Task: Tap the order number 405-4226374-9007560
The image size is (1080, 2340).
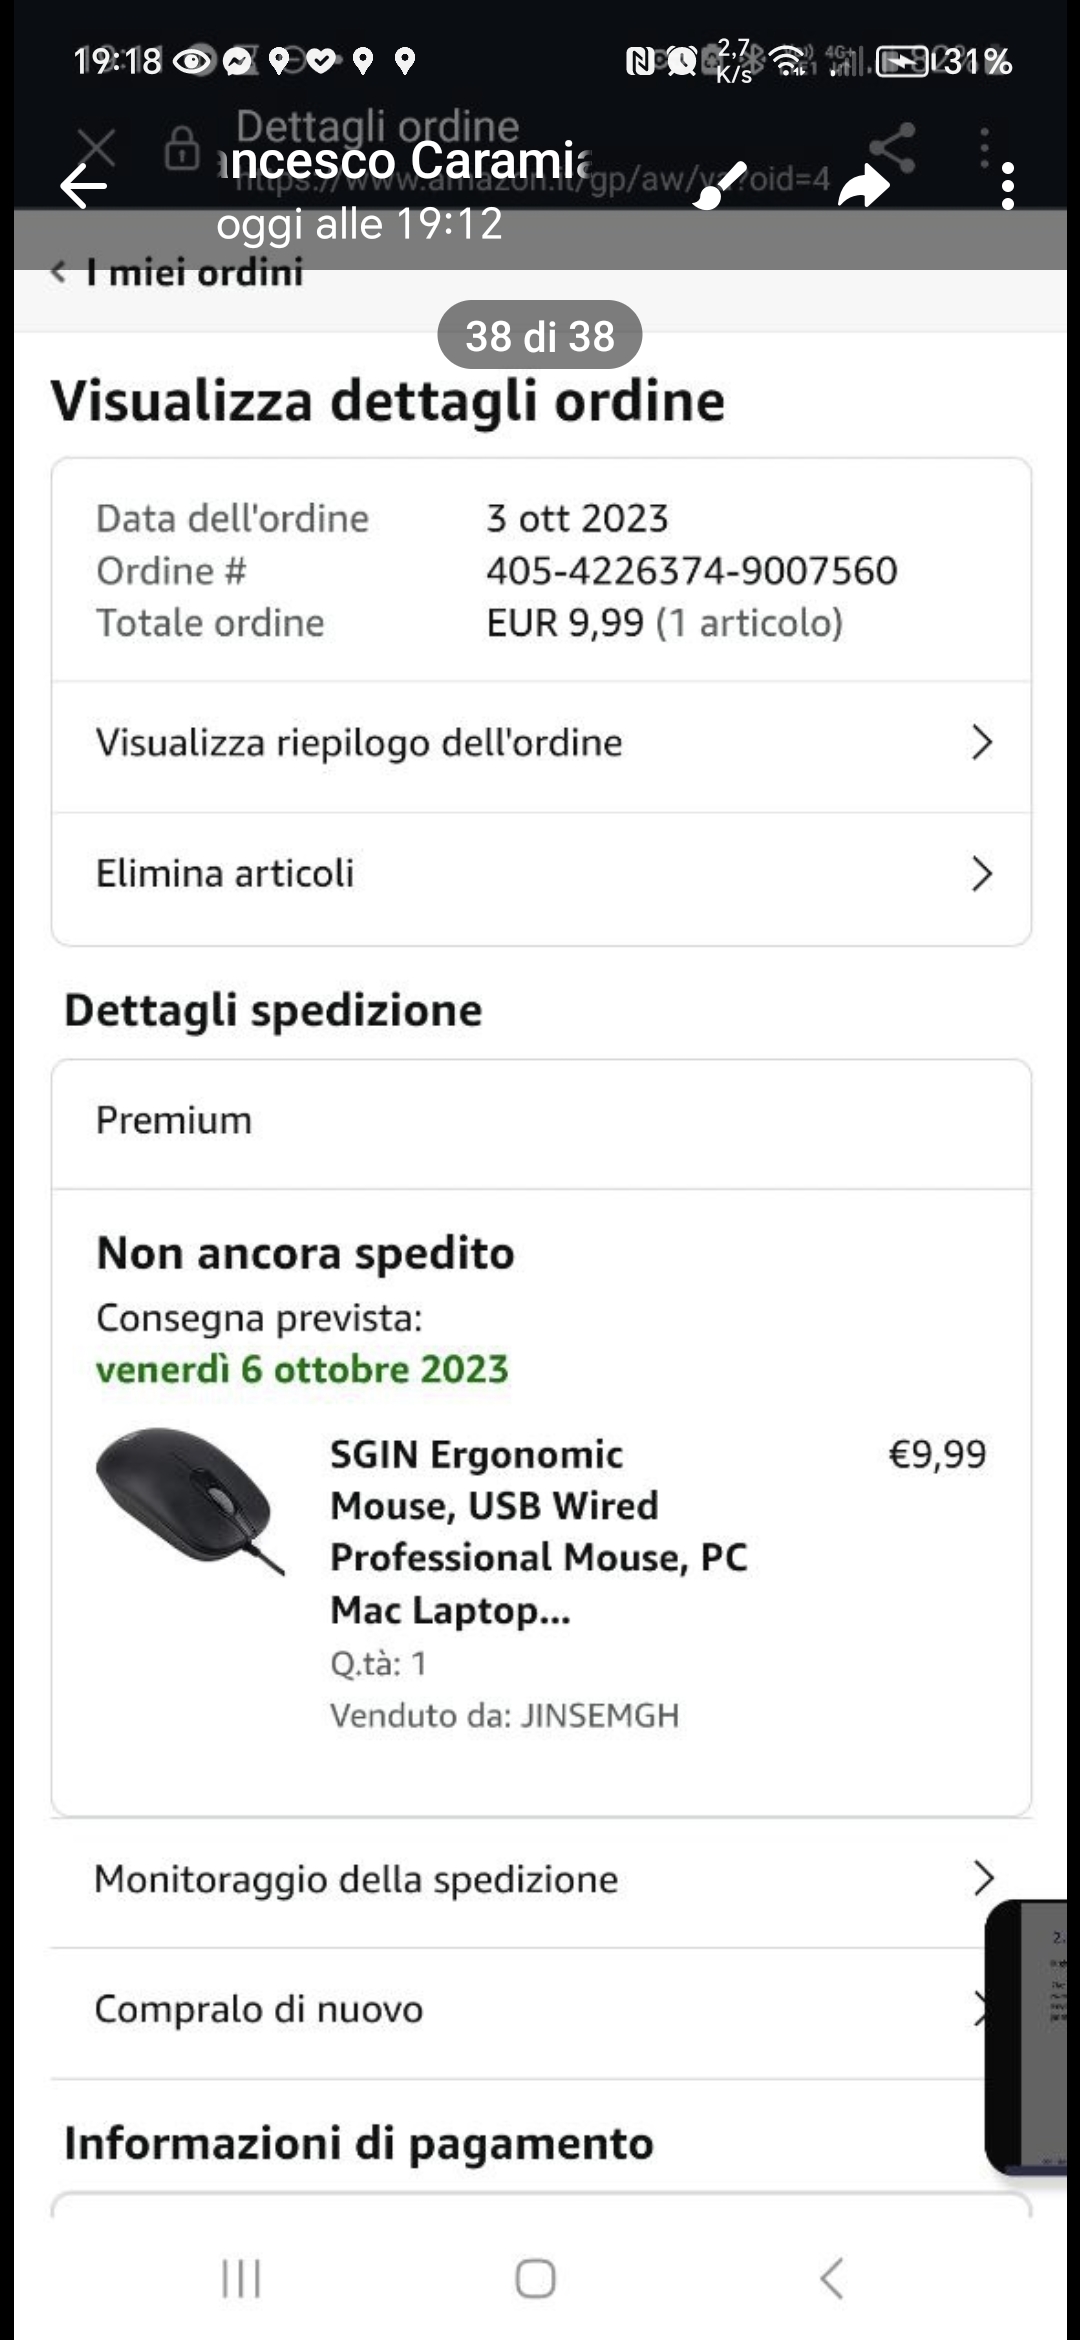Action: click(x=691, y=571)
